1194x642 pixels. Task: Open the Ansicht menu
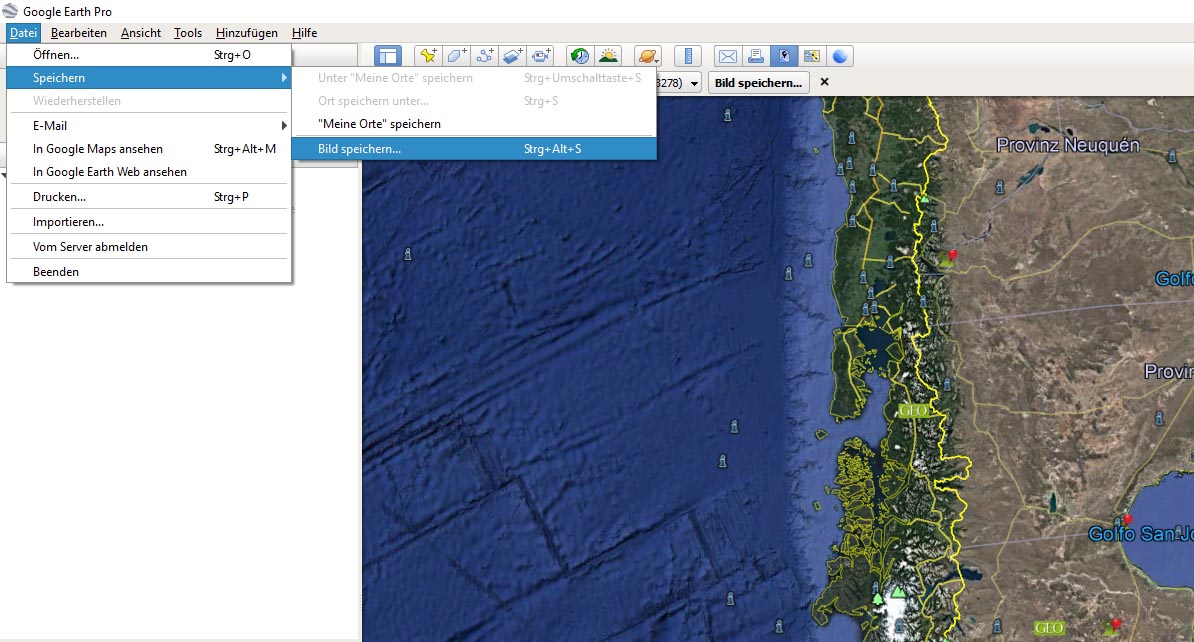click(x=141, y=33)
